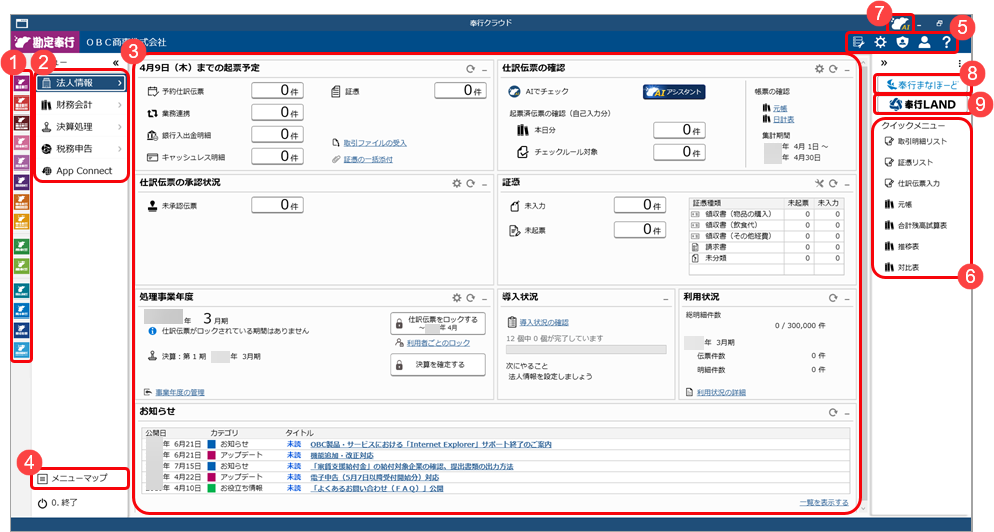Screen dimensions: 994x532
Task: Refresh the 証憑 panel
Action: tap(833, 183)
